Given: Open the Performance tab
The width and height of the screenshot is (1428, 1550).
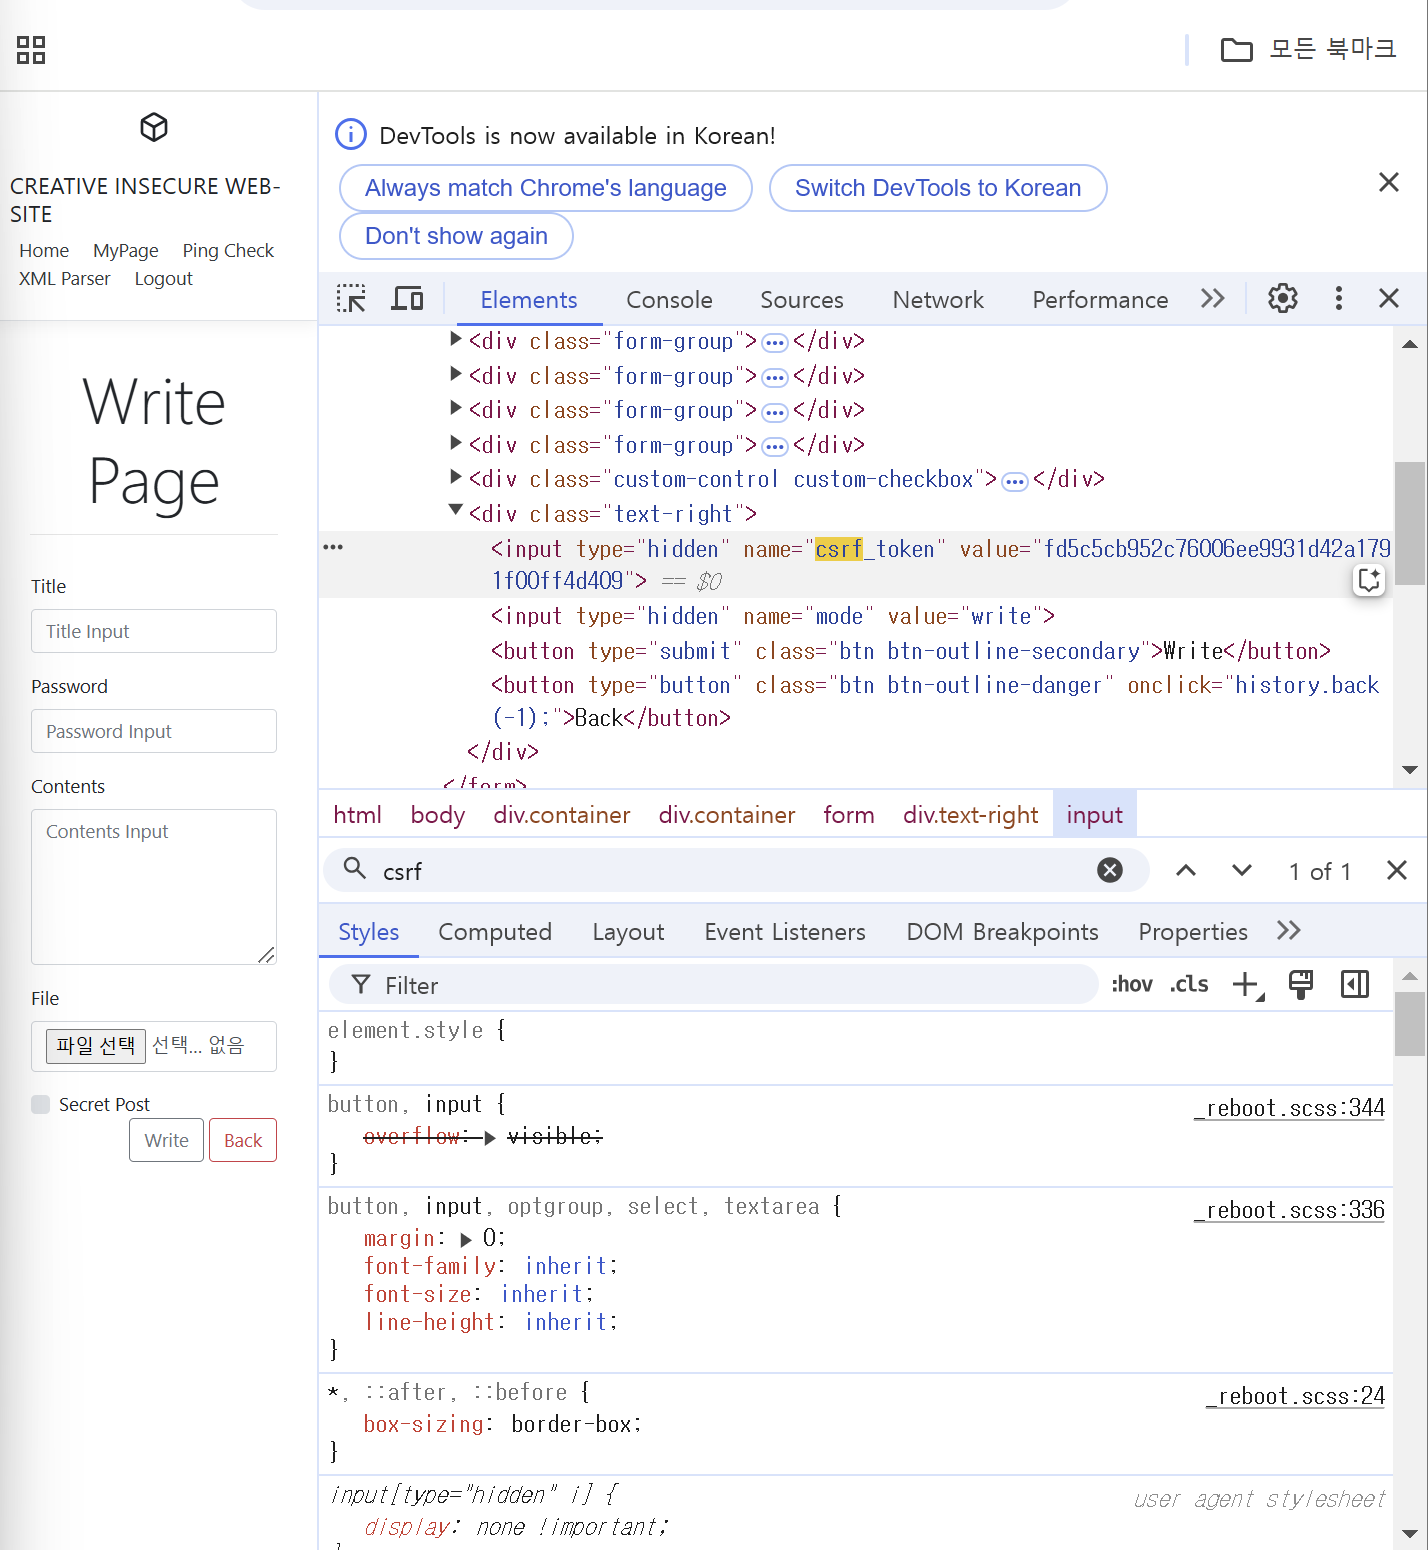Looking at the screenshot, I should pyautogui.click(x=1100, y=300).
